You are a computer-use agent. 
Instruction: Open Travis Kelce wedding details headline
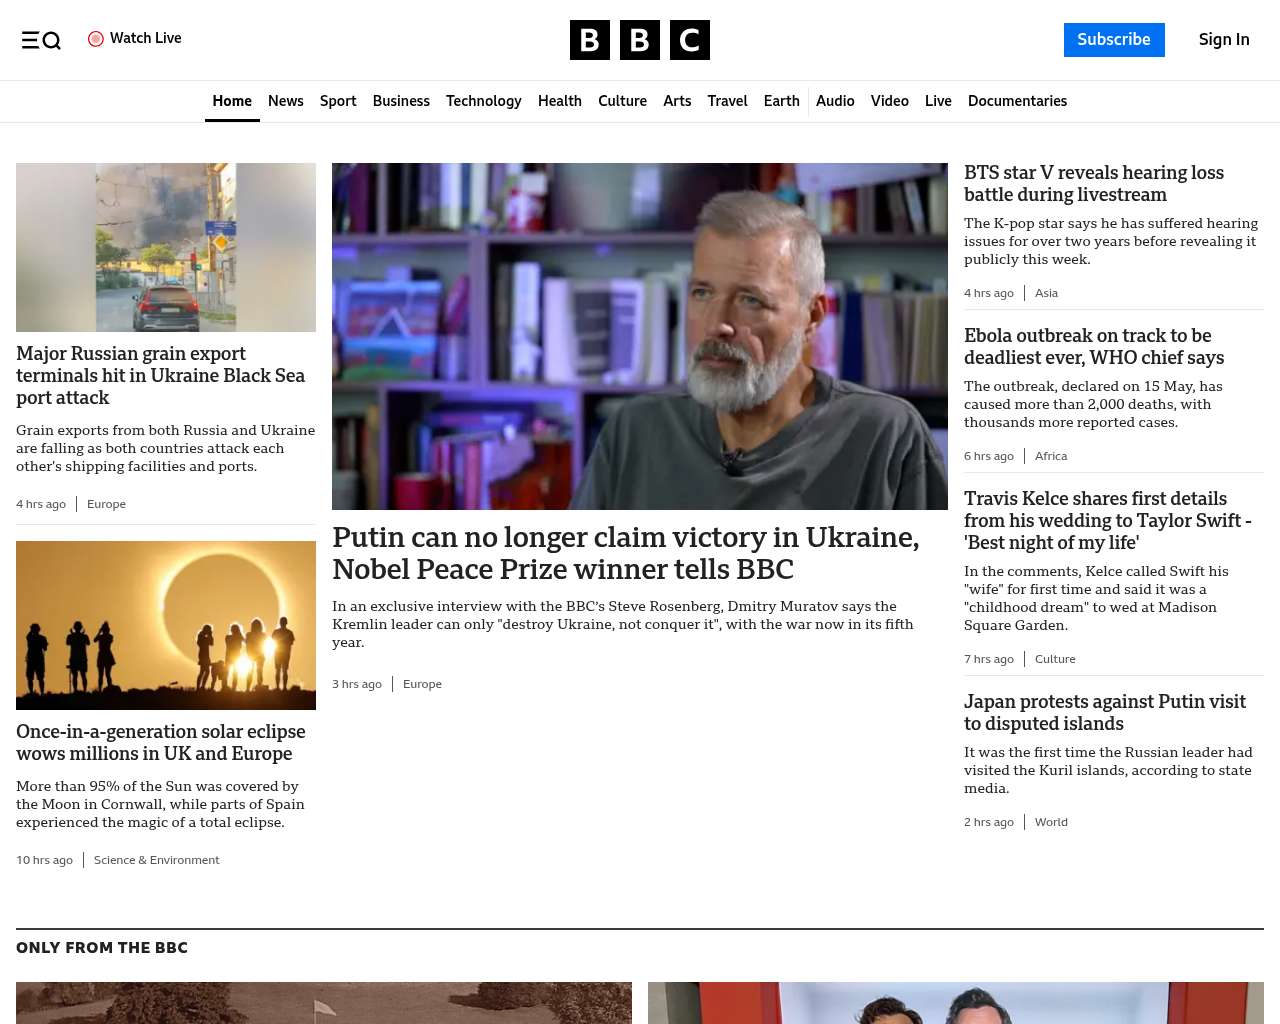coord(1108,520)
